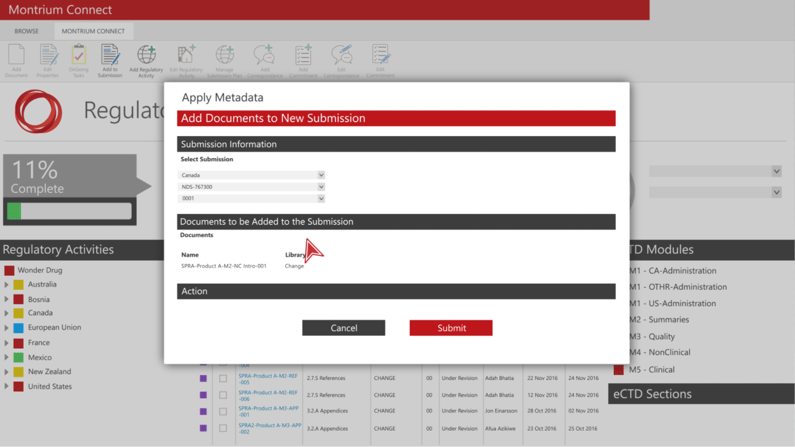
Task: Click the Cancel button in dialog
Action: click(344, 328)
